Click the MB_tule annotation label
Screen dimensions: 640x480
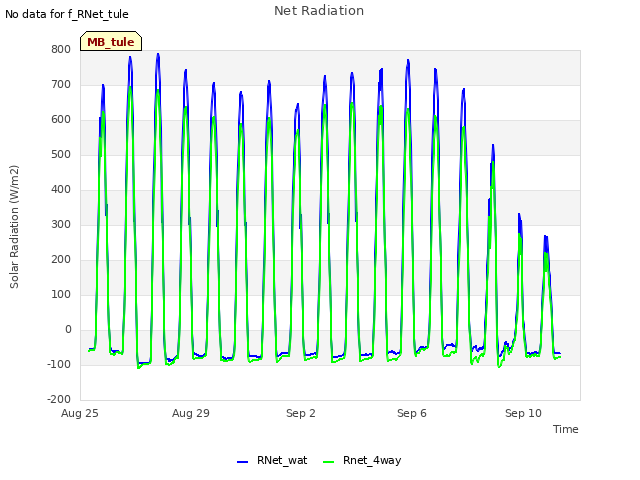pos(111,41)
